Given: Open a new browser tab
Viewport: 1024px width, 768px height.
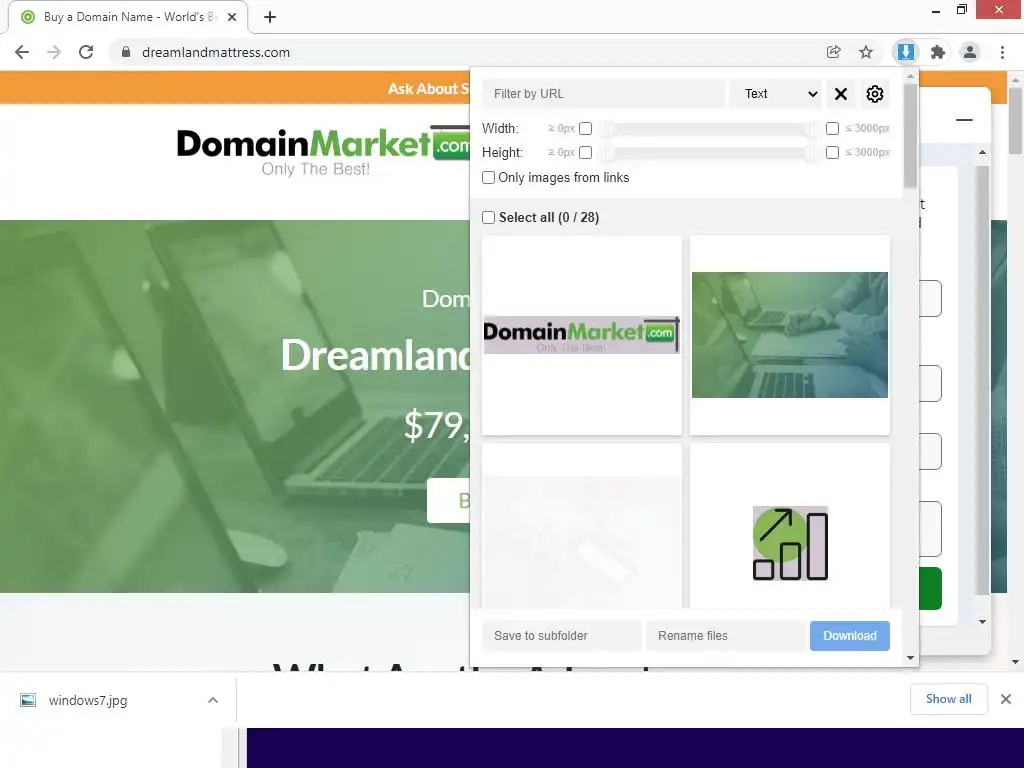Looking at the screenshot, I should 270,17.
